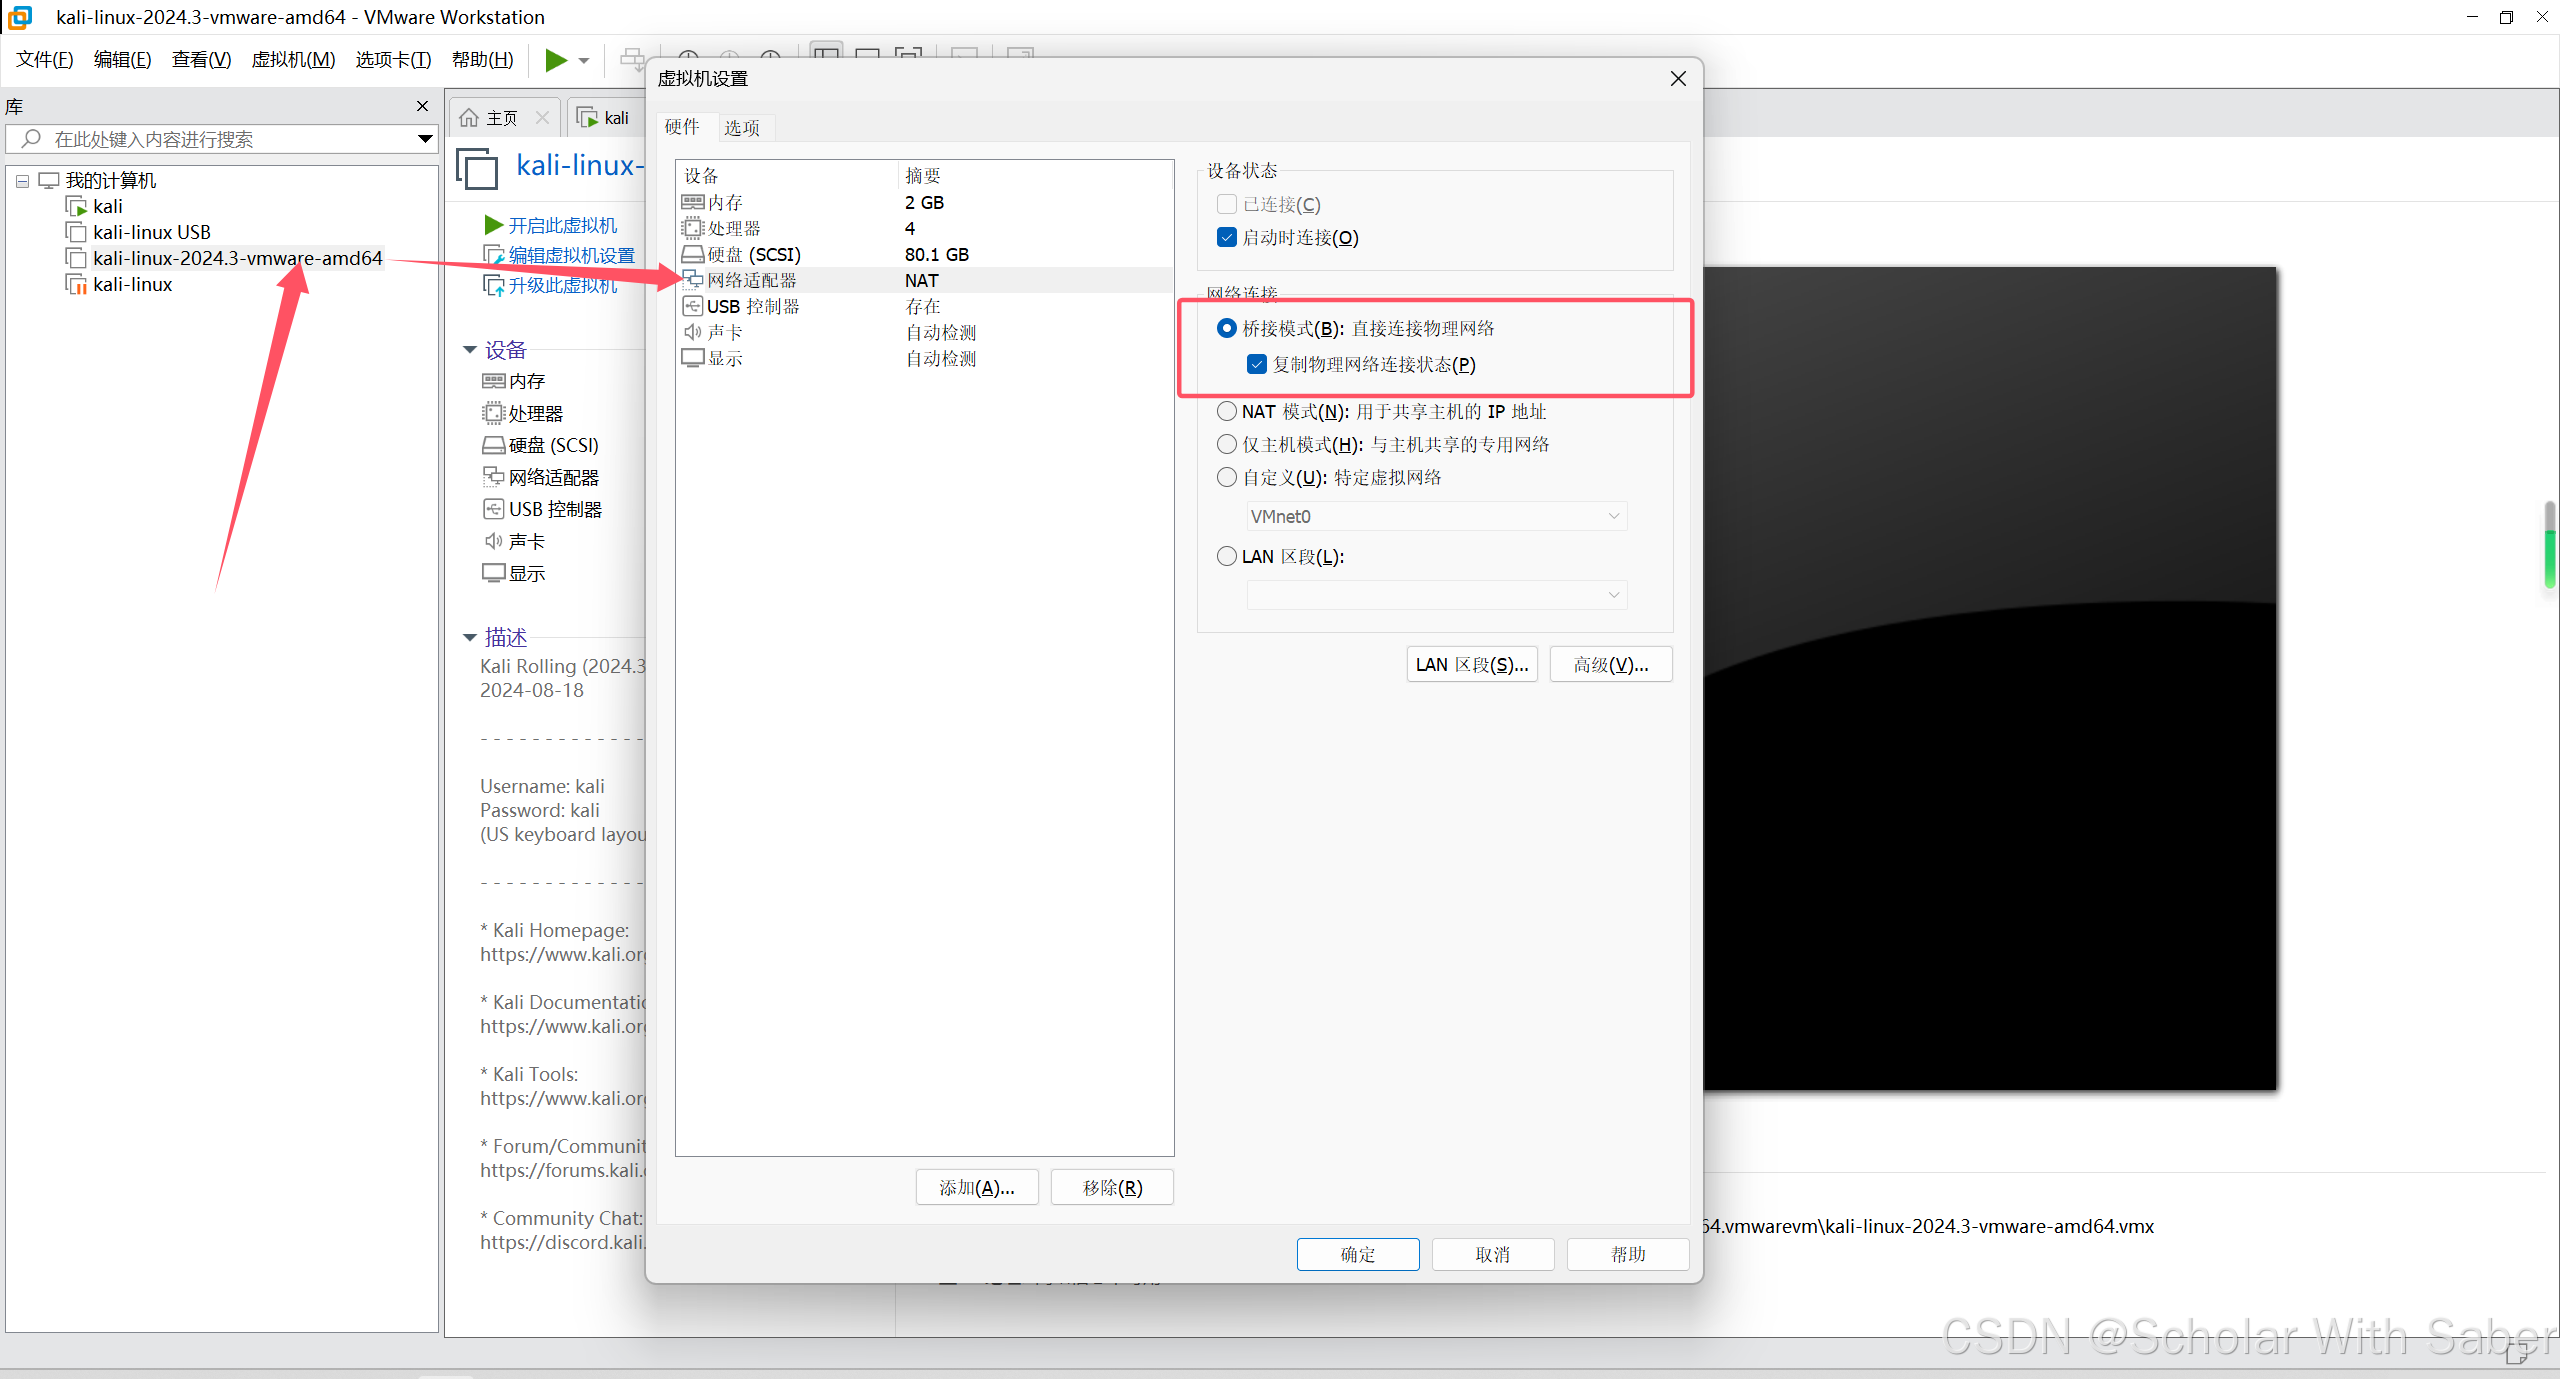Open the library search dropdown arrow
Viewport: 2561px width, 1379px height.
(425, 139)
